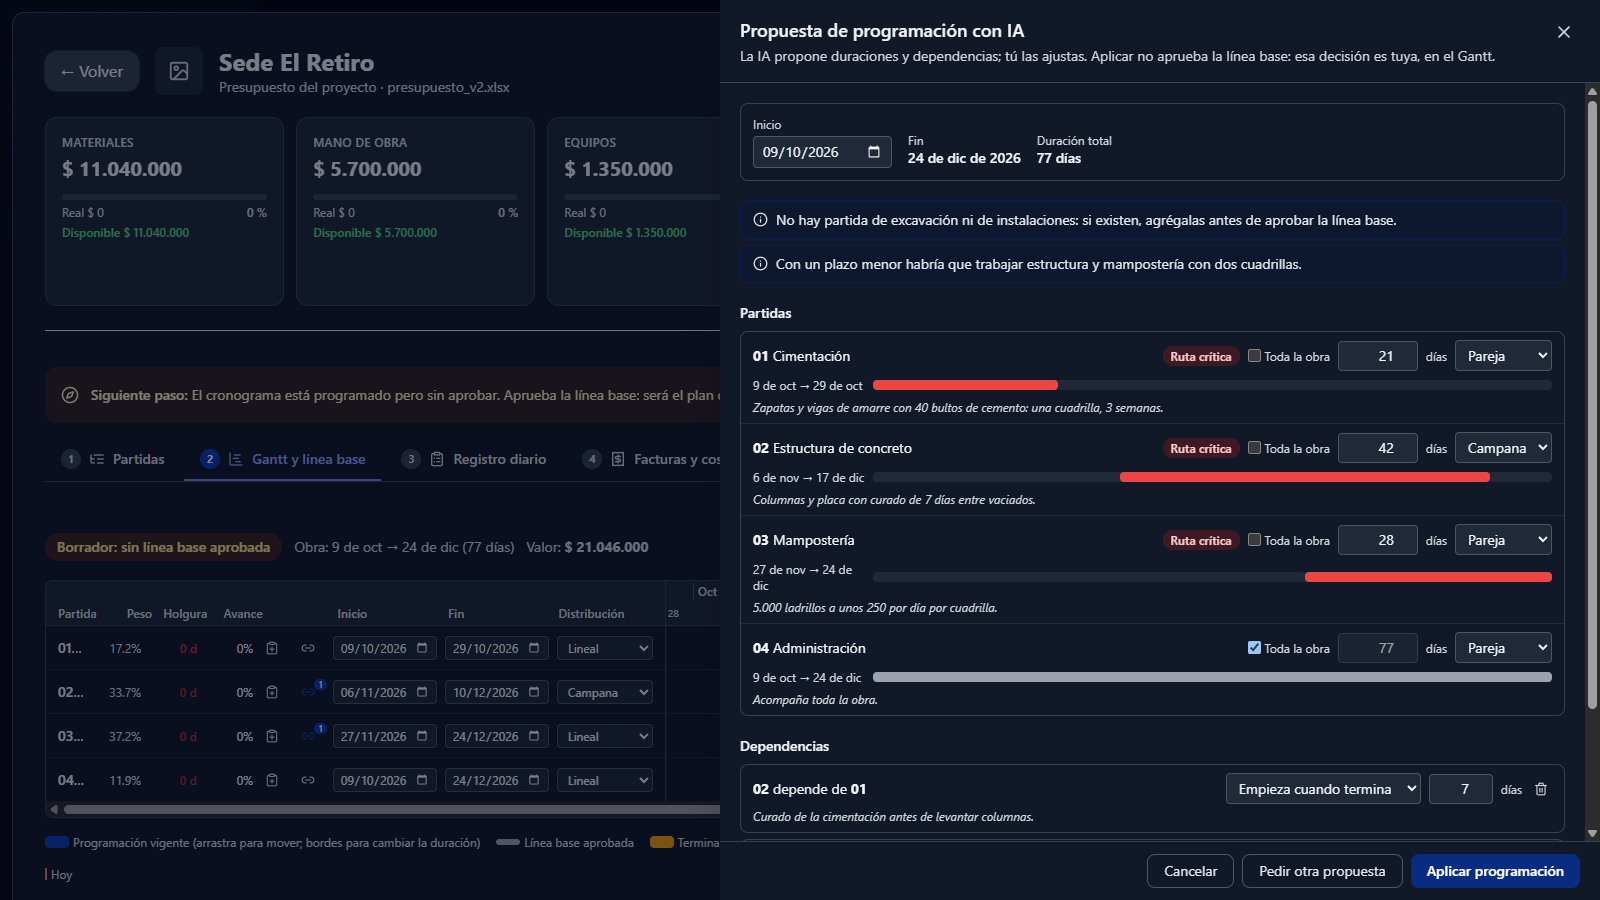Click the dependency link icon in row 02
1600x900 pixels.
[x=308, y=692]
